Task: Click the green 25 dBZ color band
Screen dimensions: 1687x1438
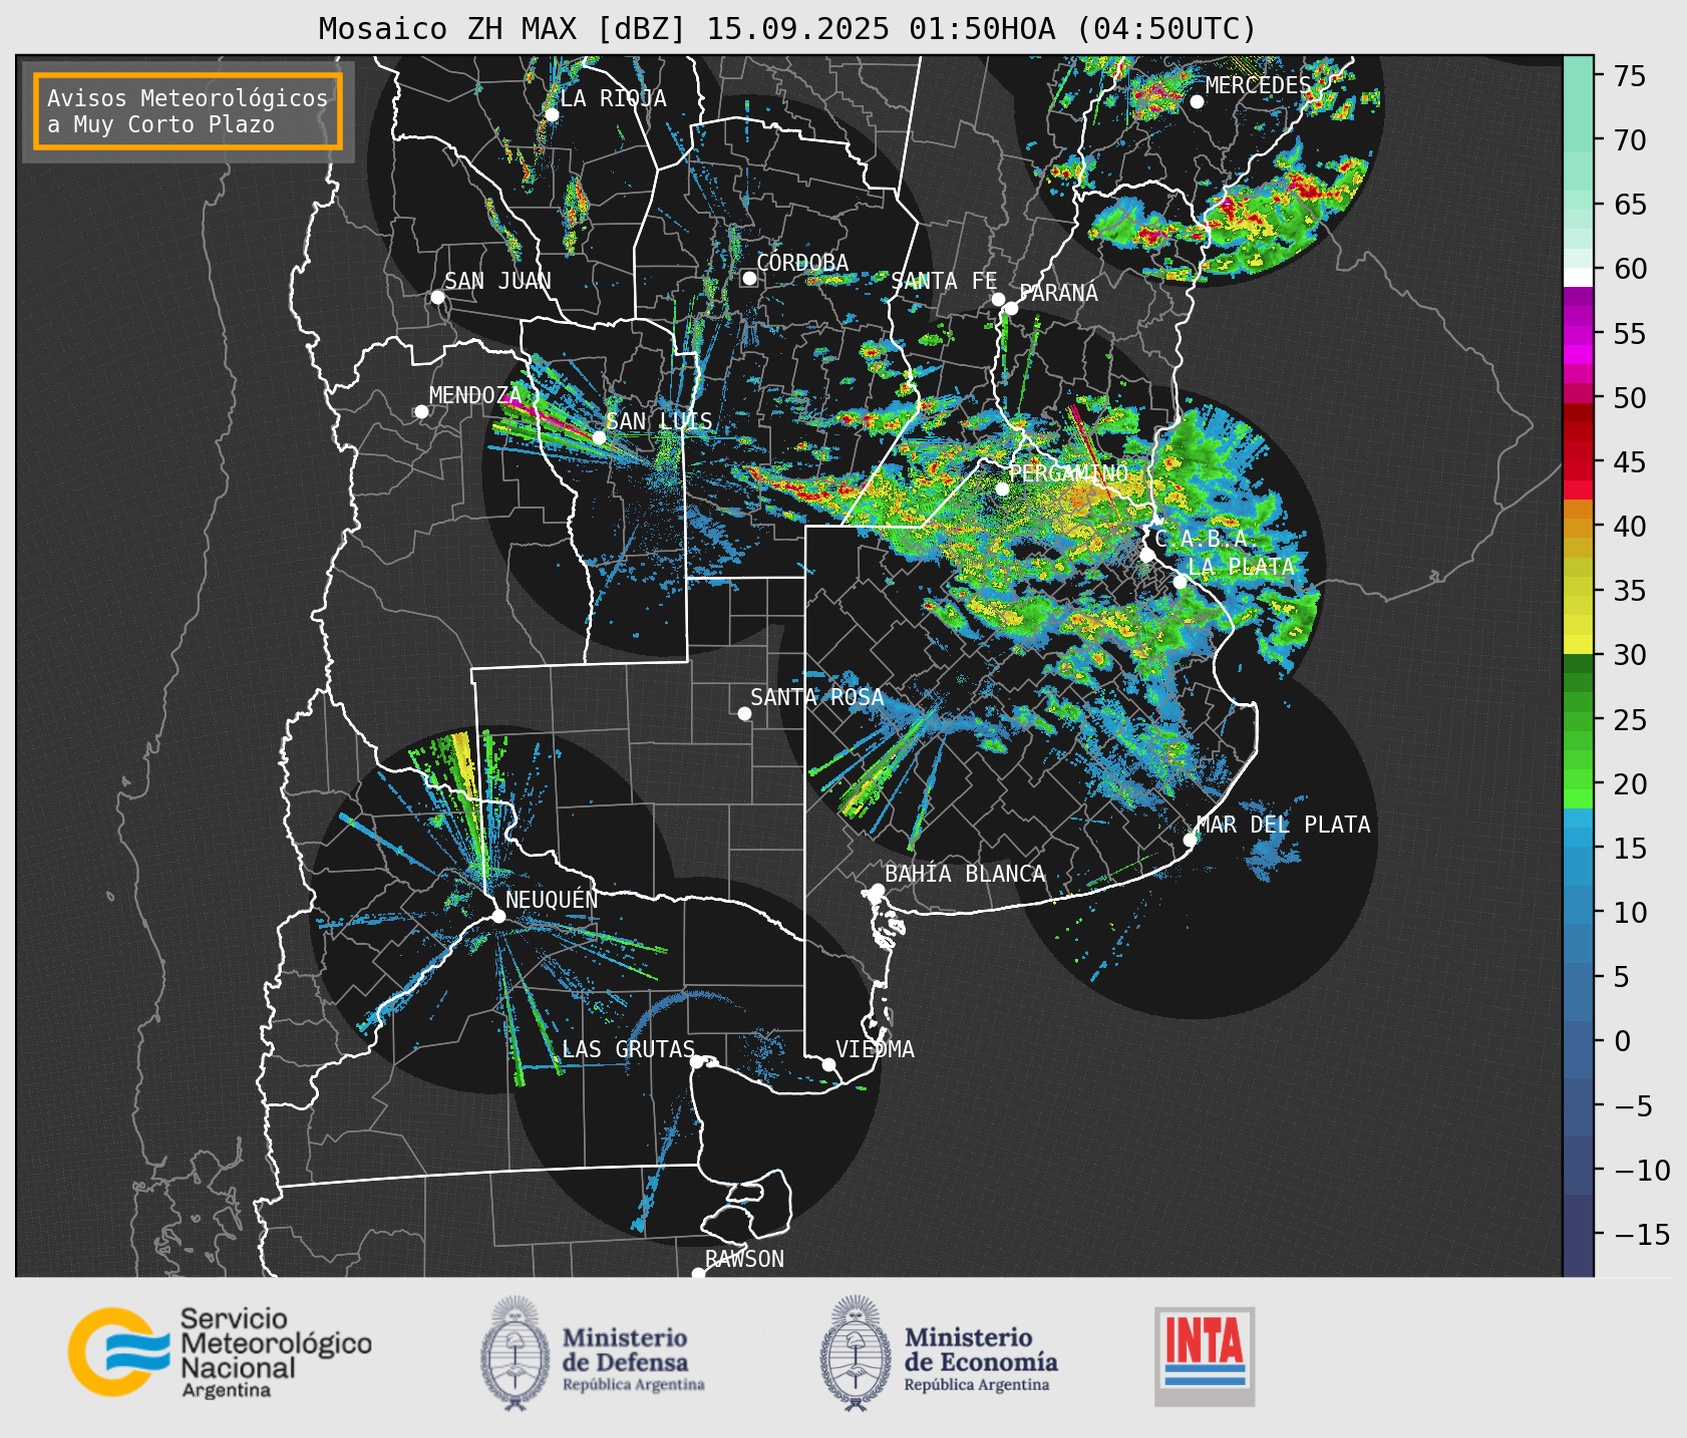Action: 1578,721
